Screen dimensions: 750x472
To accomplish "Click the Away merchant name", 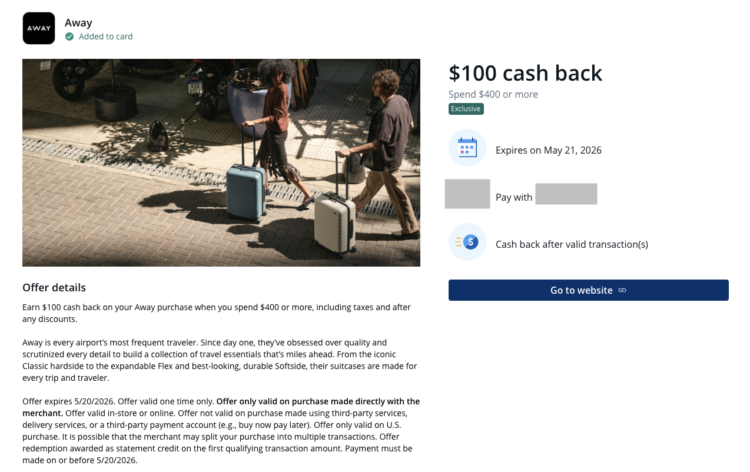I will 78,22.
